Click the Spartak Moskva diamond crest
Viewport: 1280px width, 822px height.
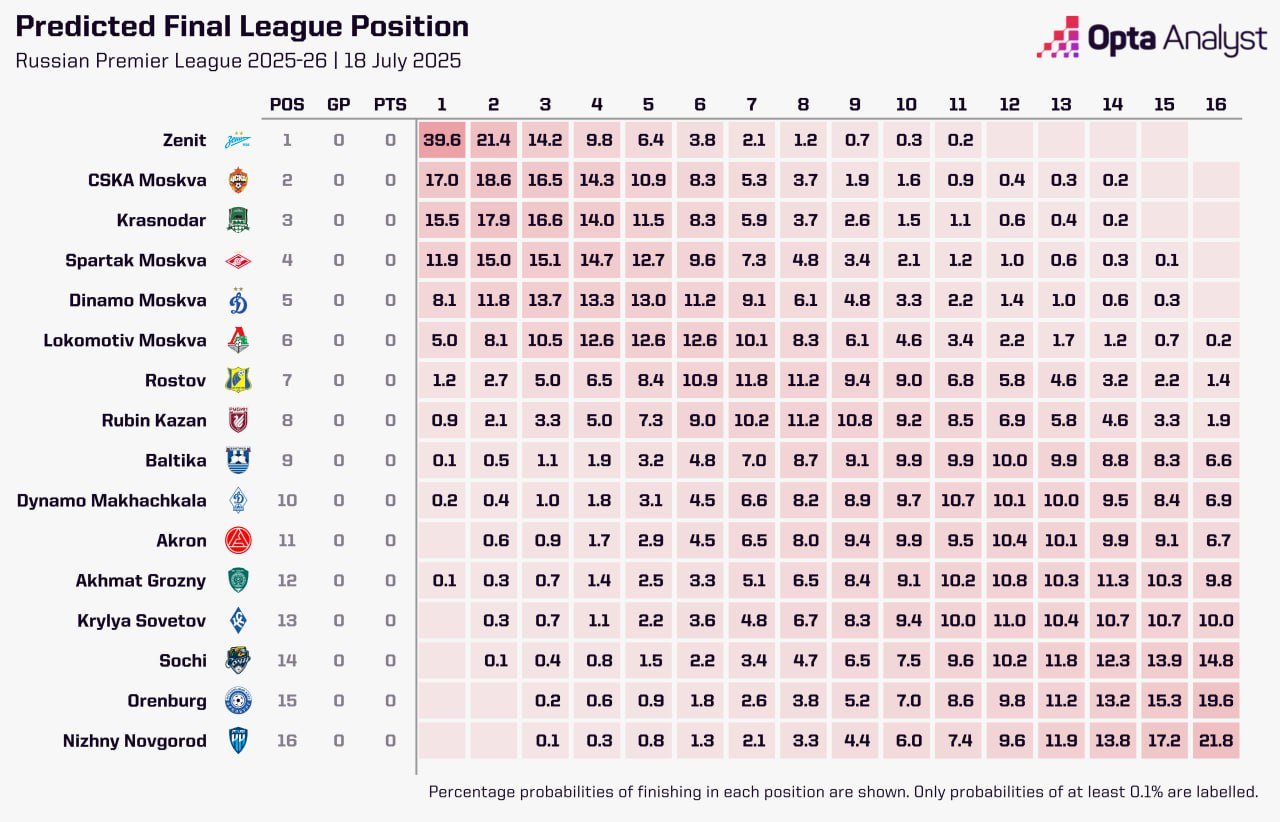tap(238, 261)
